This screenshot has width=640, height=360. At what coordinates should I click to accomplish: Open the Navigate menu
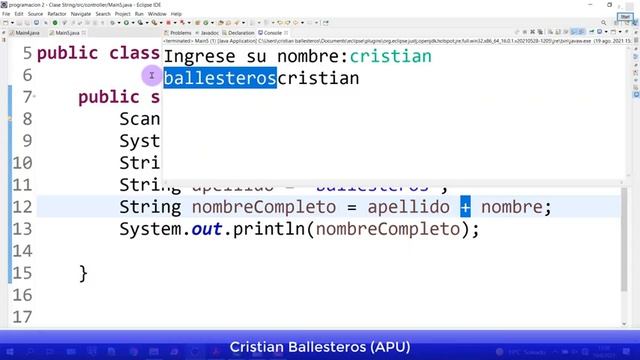pyautogui.click(x=81, y=14)
